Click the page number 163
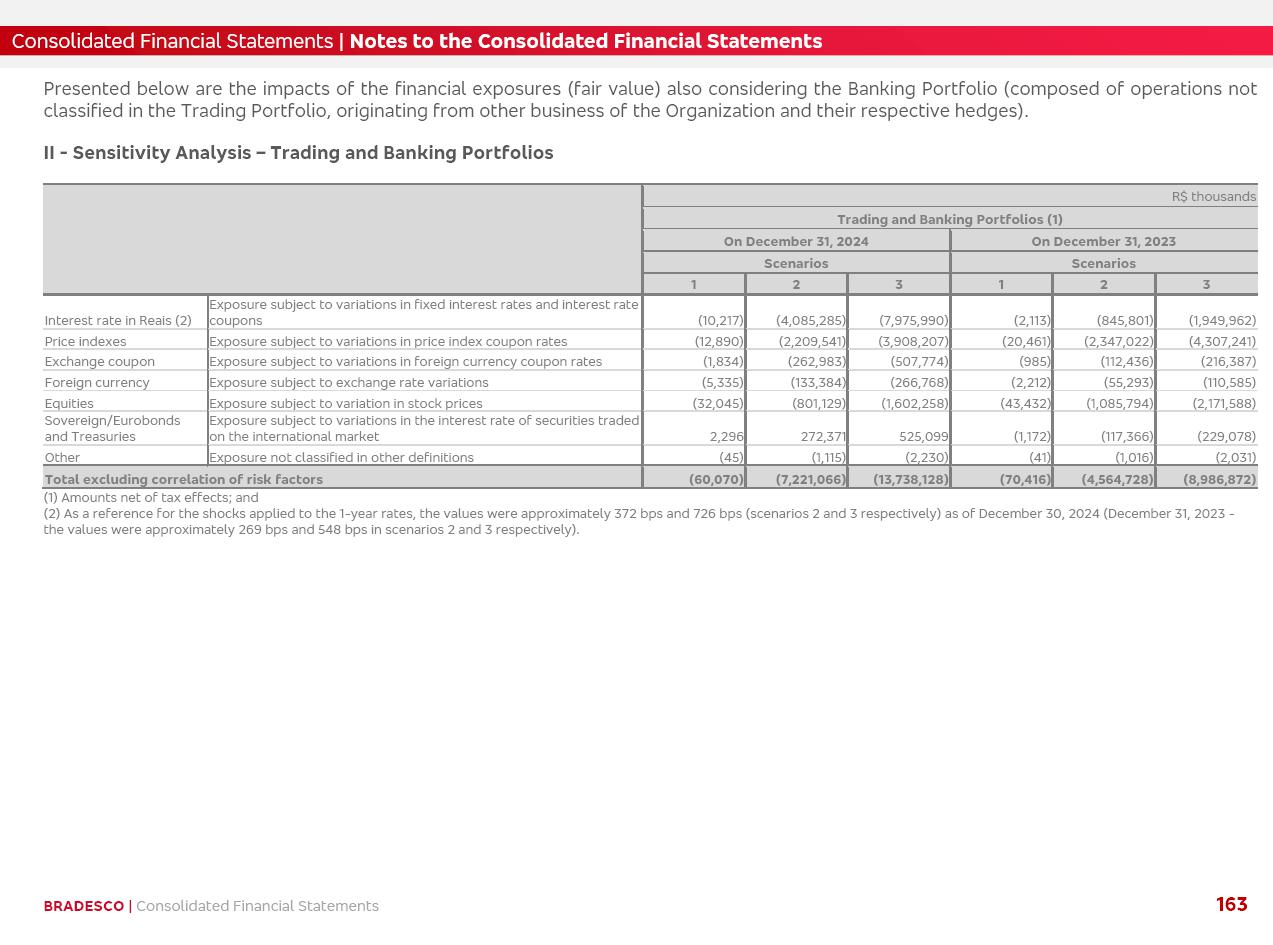 (x=1231, y=904)
